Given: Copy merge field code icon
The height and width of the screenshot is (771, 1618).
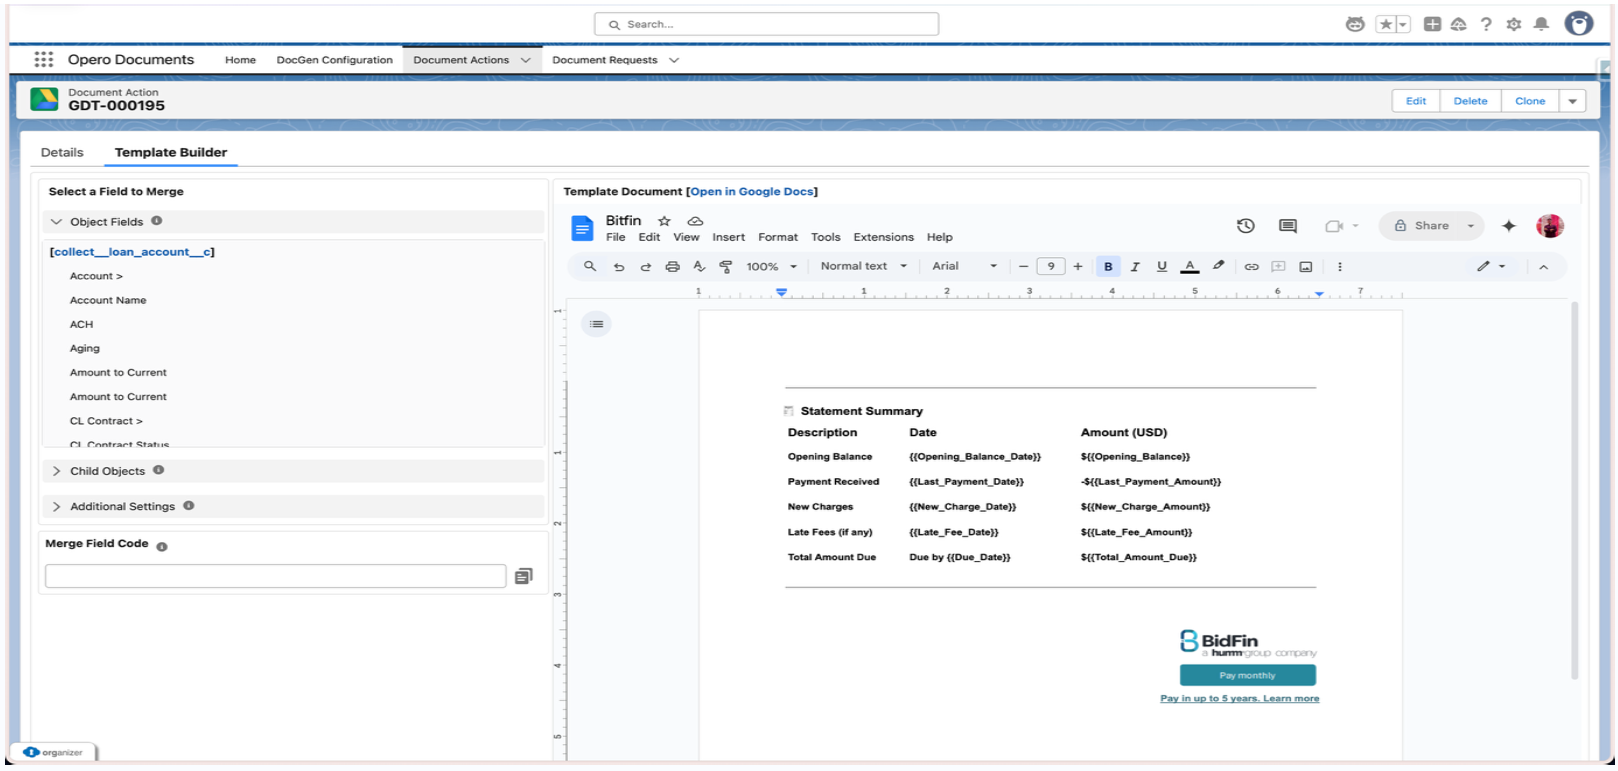Looking at the screenshot, I should coord(523,576).
